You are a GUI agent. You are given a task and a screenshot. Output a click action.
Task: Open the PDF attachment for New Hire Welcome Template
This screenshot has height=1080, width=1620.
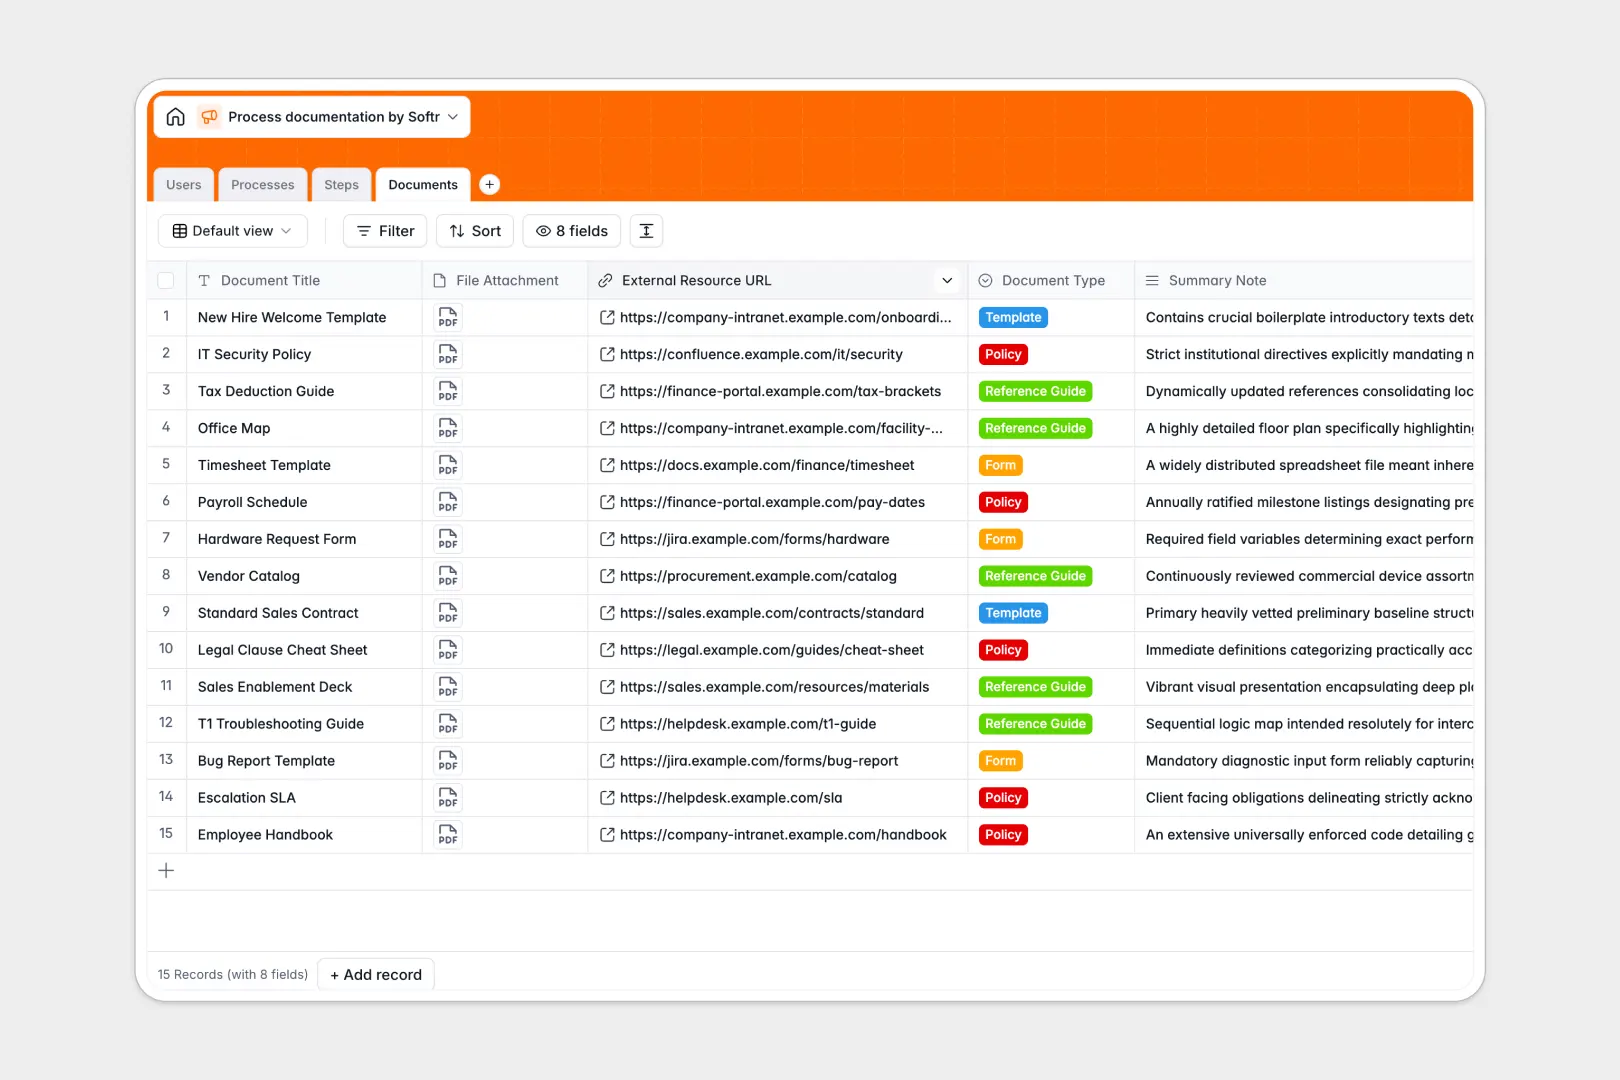[447, 317]
